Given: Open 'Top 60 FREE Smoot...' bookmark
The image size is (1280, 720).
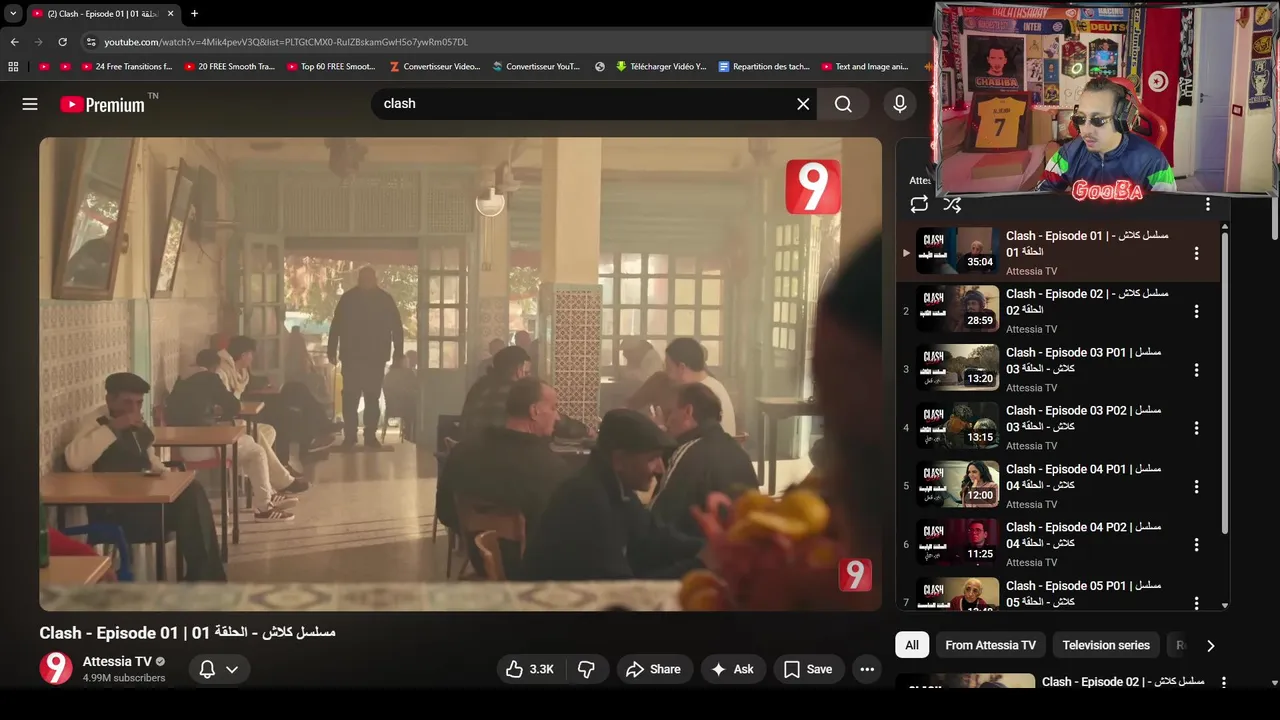Looking at the screenshot, I should tap(331, 67).
